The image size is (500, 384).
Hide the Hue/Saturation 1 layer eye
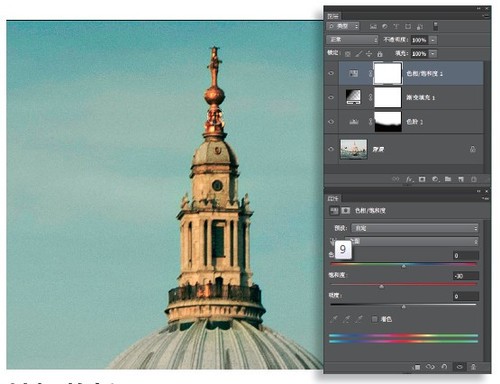coord(331,73)
